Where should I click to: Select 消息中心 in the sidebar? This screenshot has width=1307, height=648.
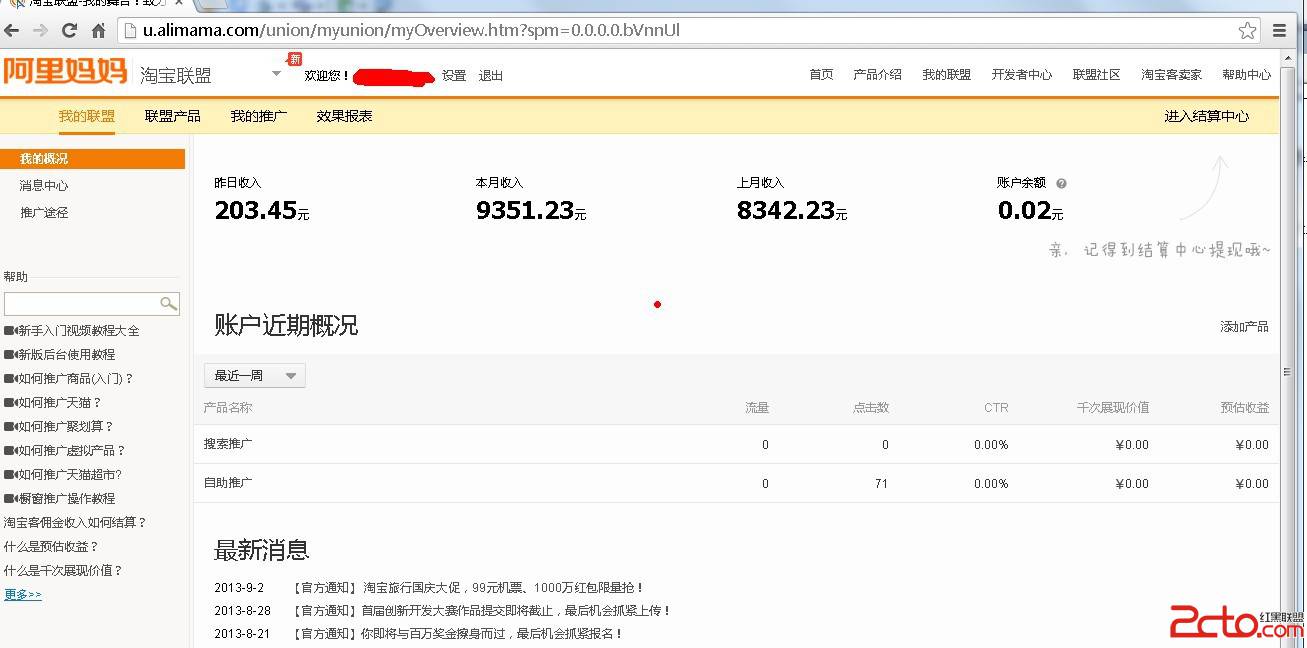(44, 186)
